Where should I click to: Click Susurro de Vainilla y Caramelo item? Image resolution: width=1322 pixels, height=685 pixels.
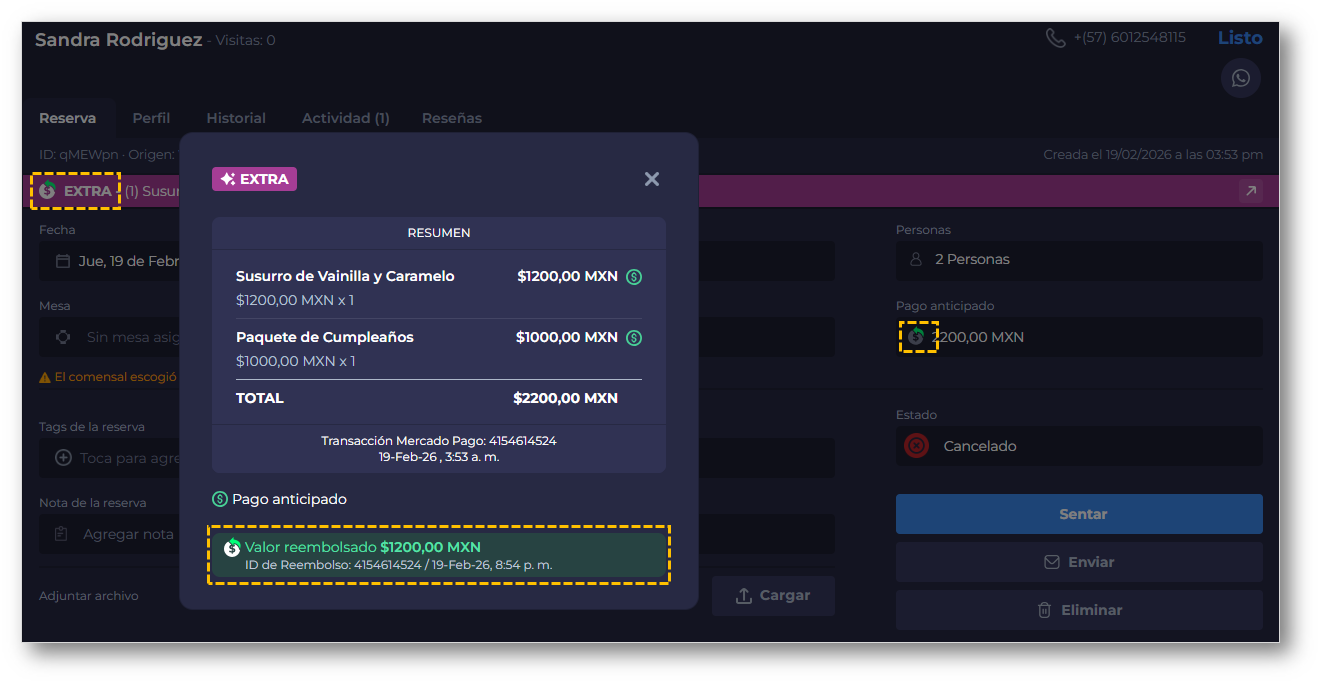coord(345,276)
